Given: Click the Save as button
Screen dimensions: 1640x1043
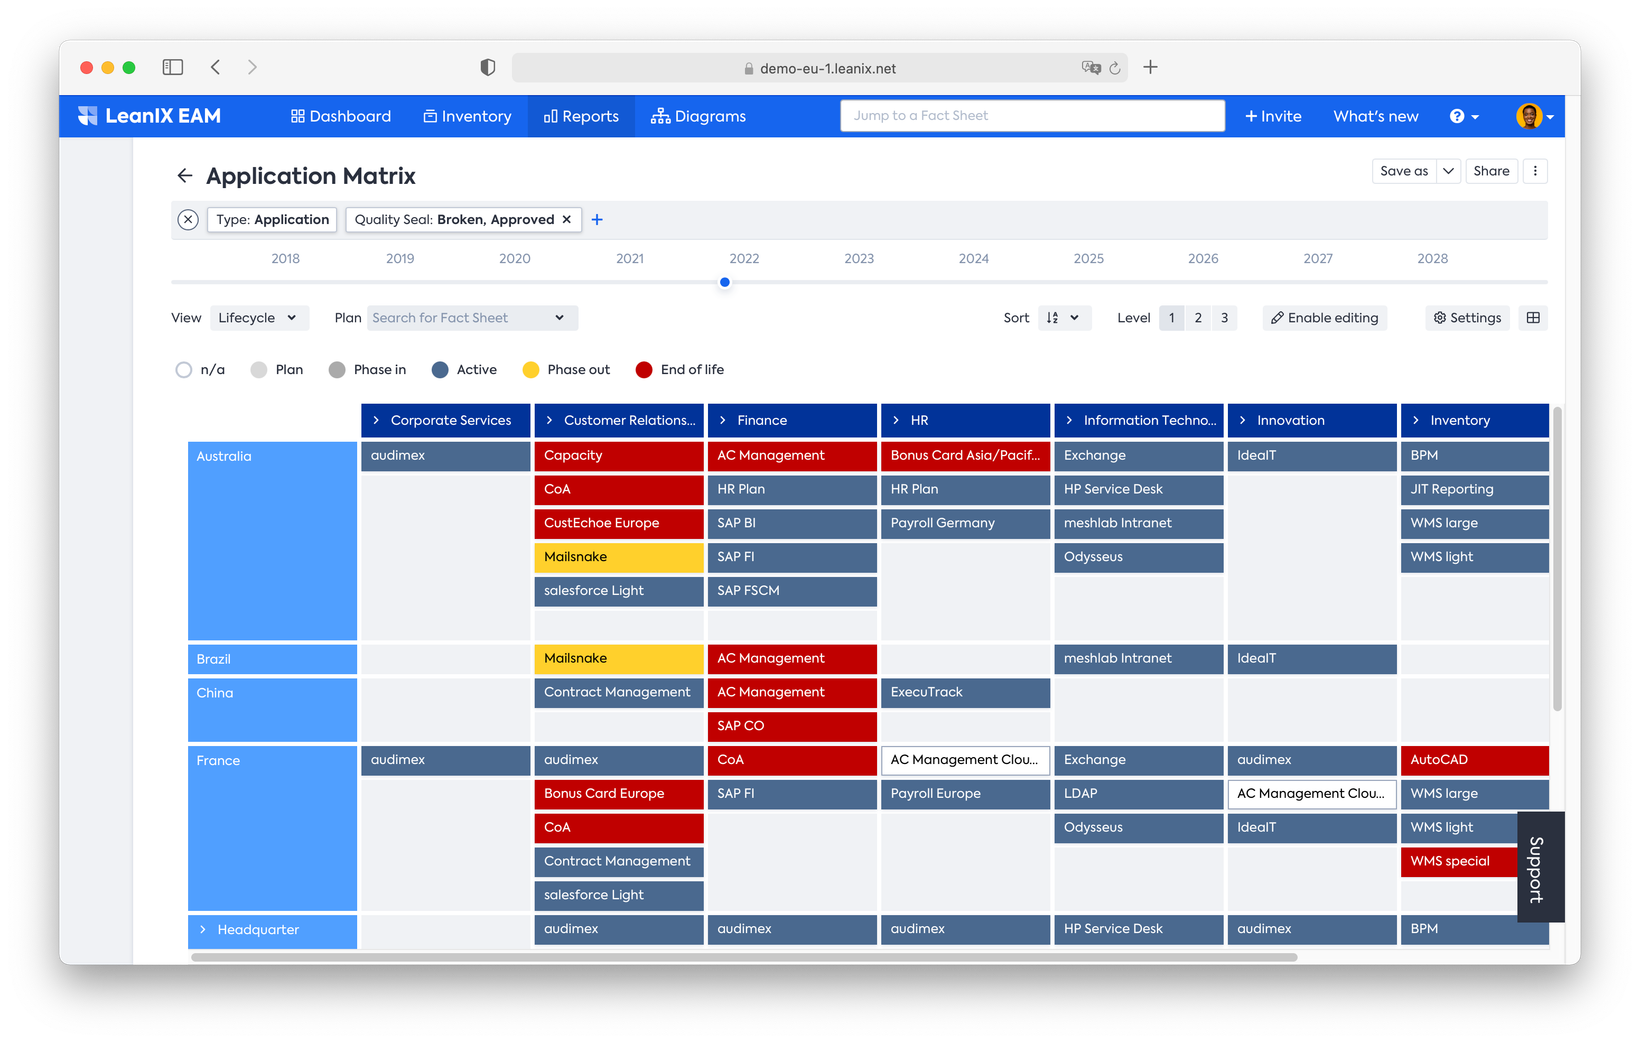Looking at the screenshot, I should coord(1404,171).
